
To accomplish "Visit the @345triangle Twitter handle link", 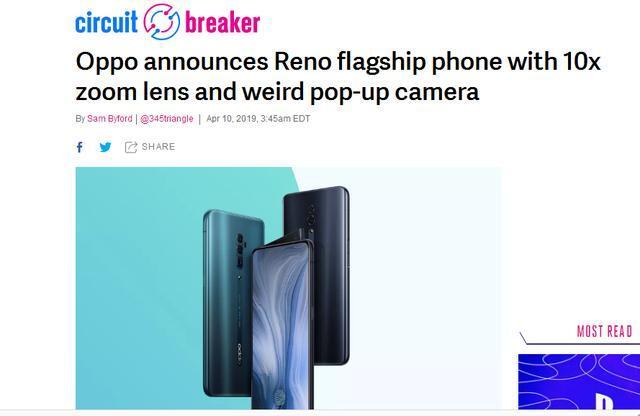I will pyautogui.click(x=167, y=119).
